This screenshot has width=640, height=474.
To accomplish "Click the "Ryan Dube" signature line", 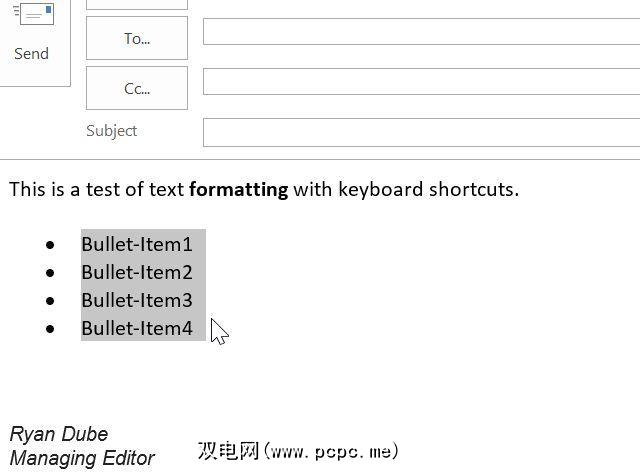I will point(59,434).
